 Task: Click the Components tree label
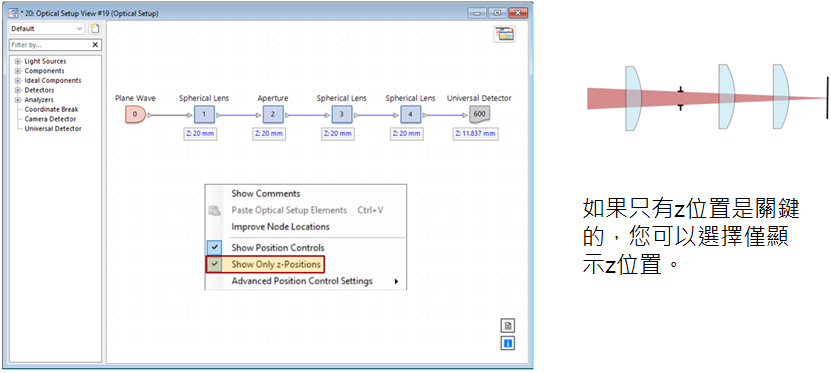pyautogui.click(x=45, y=71)
